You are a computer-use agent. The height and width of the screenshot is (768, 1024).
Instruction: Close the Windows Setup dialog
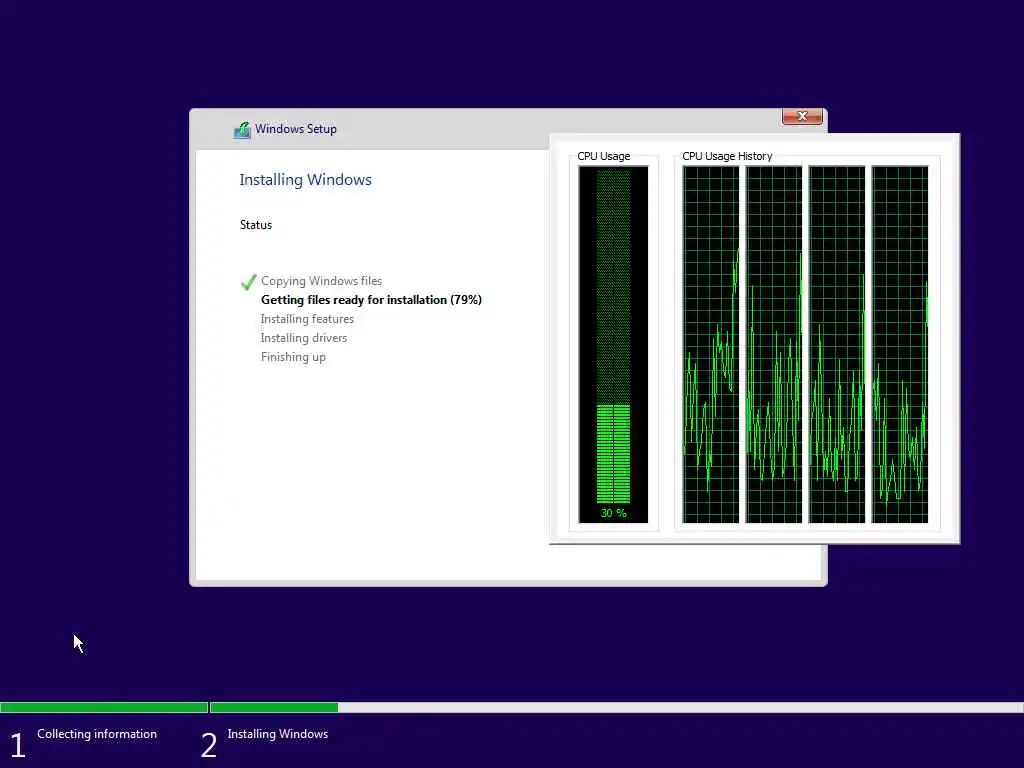[802, 116]
